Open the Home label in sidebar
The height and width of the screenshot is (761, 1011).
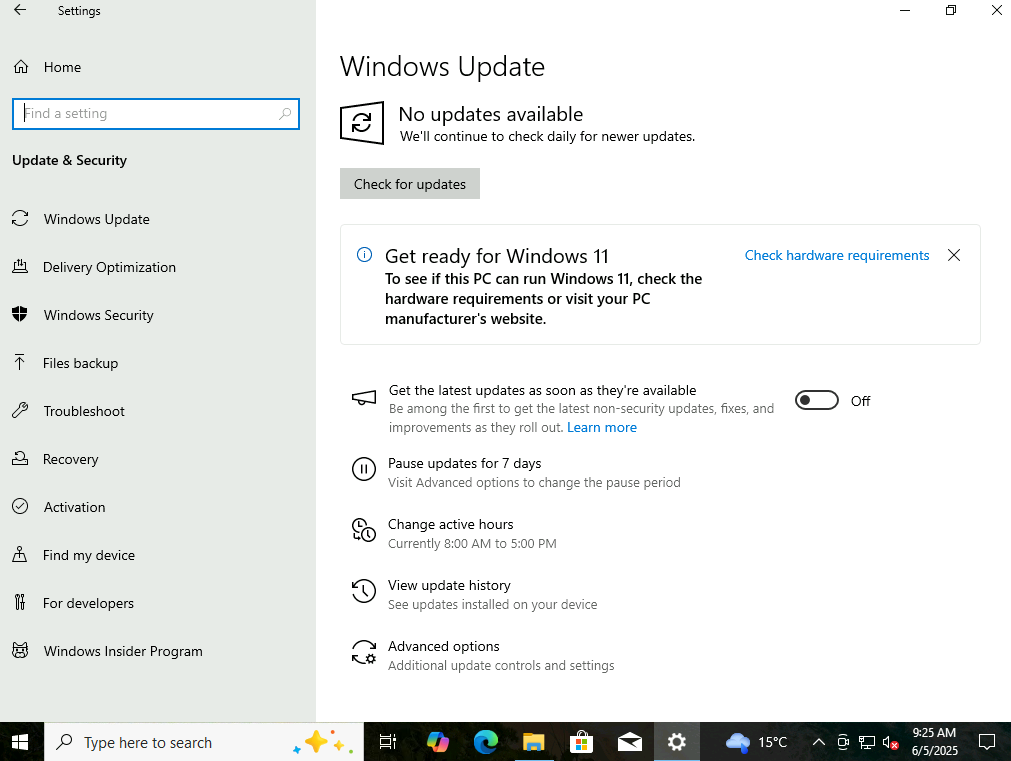coord(63,67)
